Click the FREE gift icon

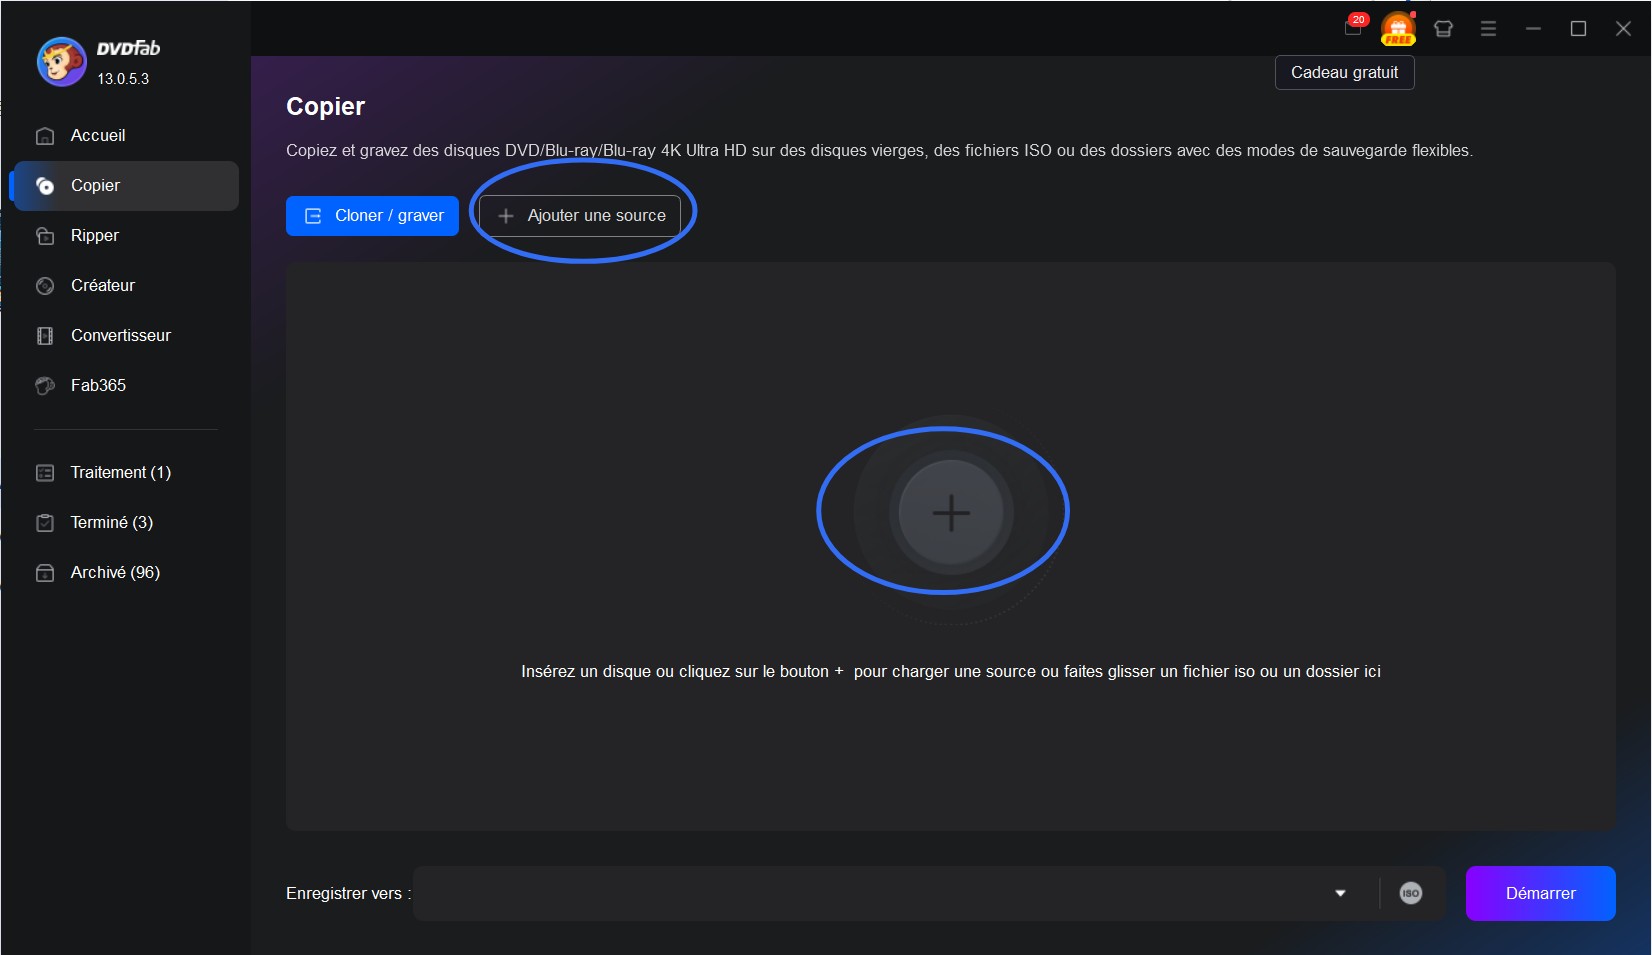point(1397,29)
